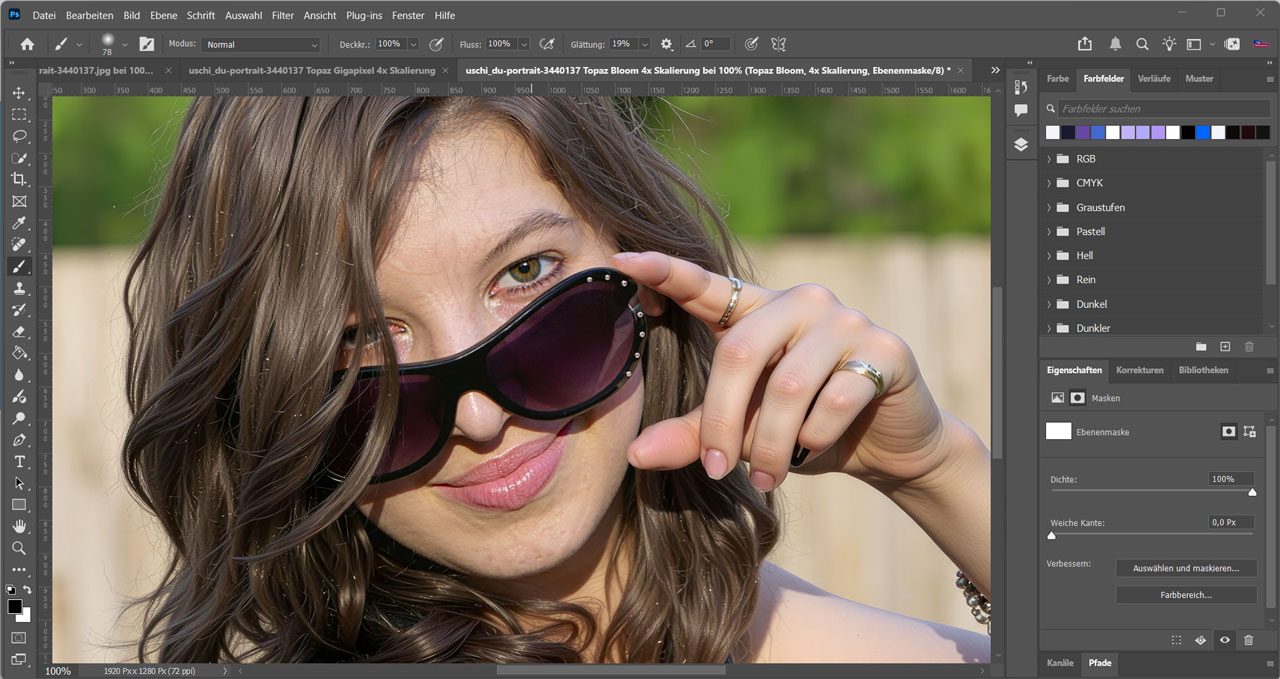Select the Crop tool
Screen dimensions: 1280x679
tap(19, 179)
